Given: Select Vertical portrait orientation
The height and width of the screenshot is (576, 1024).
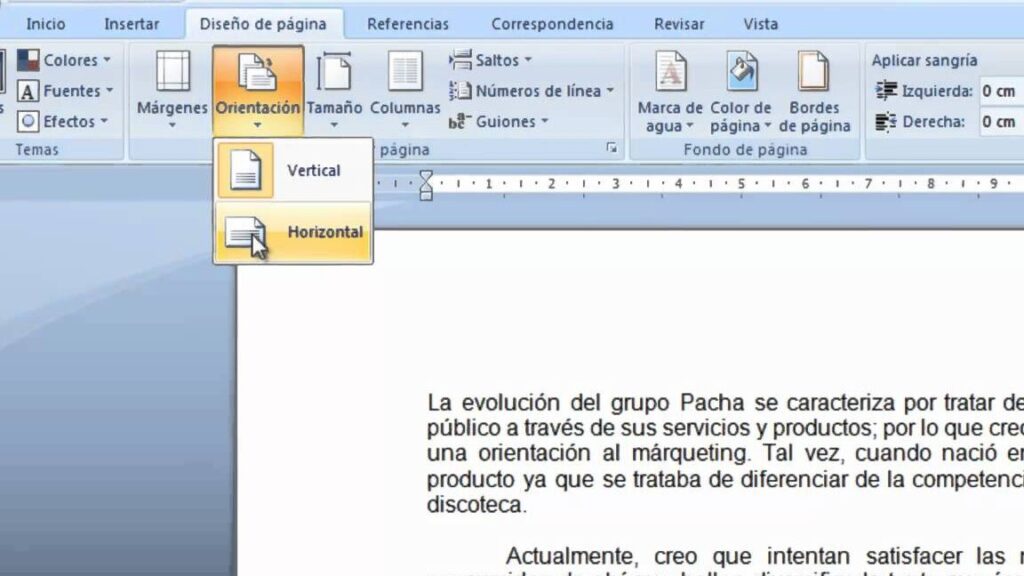Looking at the screenshot, I should point(293,170).
